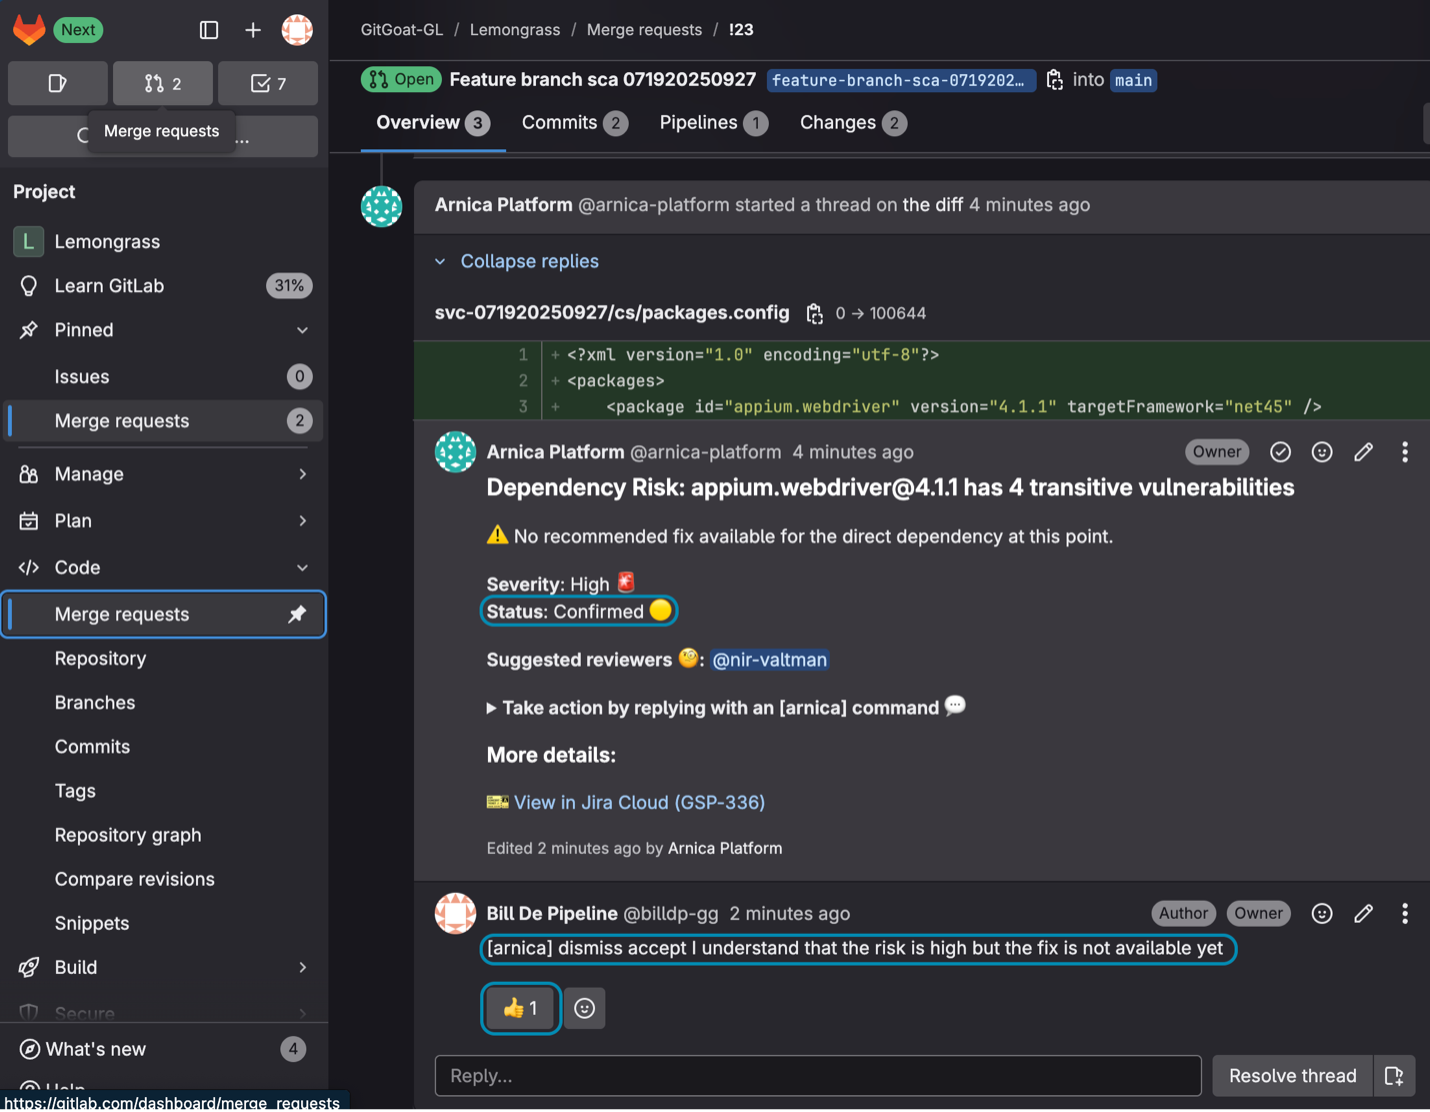Open View in Jira Cloud link

[639, 803]
